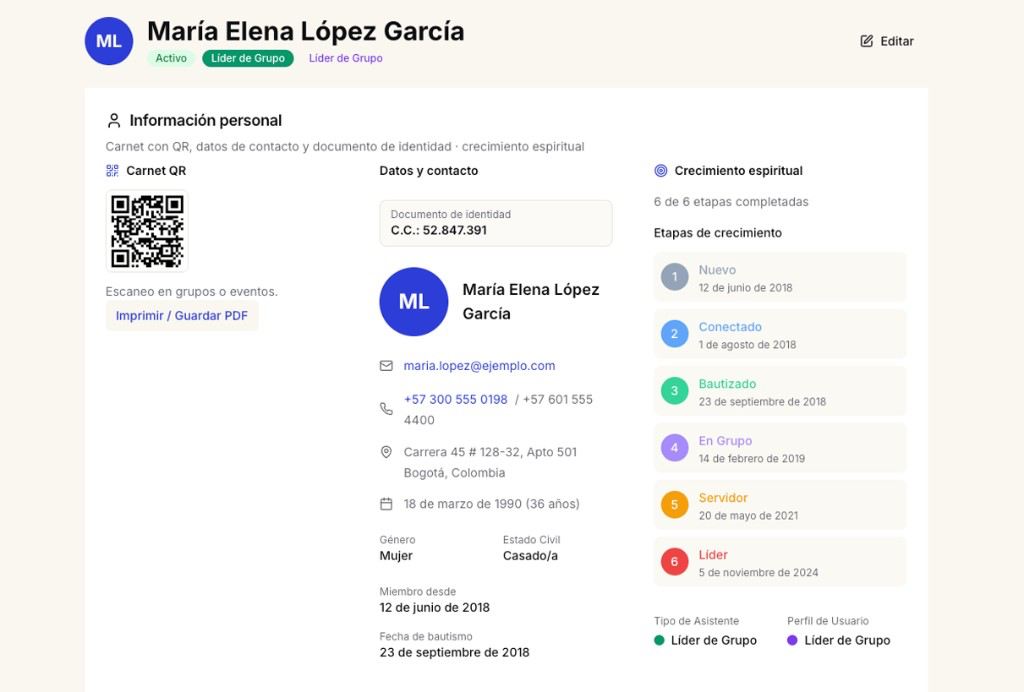Click stage number 3 circle for Bautizado
Viewport: 1024px width, 692px height.
[x=675, y=390]
